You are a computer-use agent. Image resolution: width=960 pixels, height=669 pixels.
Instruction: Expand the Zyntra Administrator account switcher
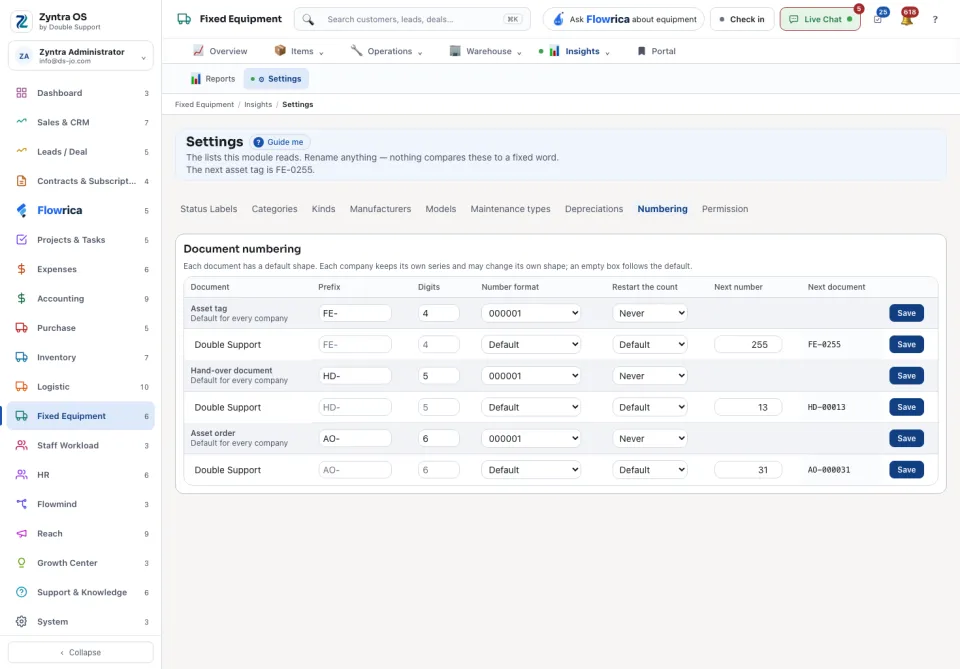[x=81, y=56]
